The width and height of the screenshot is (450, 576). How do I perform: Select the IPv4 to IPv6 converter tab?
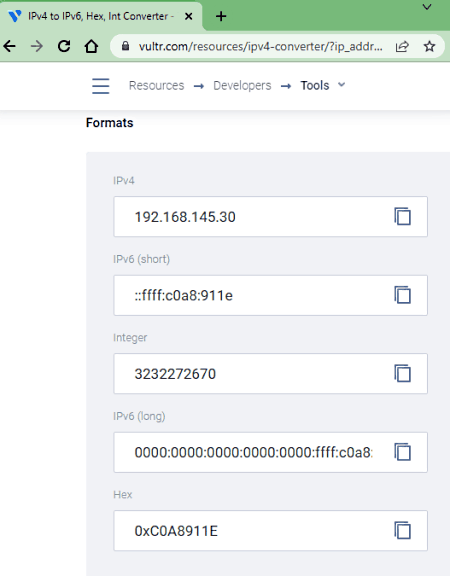pyautogui.click(x=100, y=16)
